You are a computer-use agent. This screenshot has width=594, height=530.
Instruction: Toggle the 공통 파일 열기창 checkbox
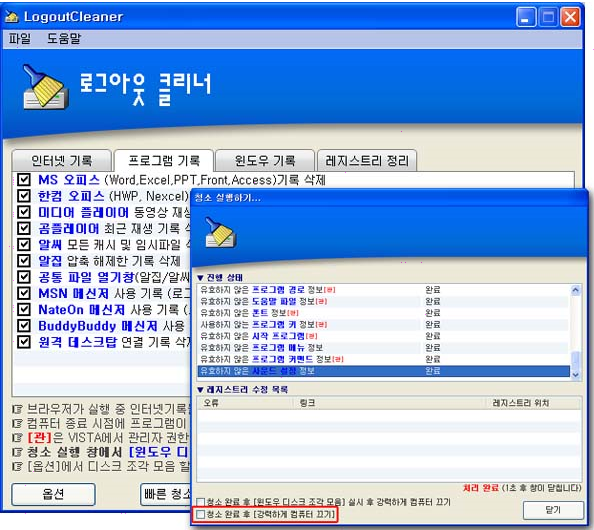[x=24, y=277]
